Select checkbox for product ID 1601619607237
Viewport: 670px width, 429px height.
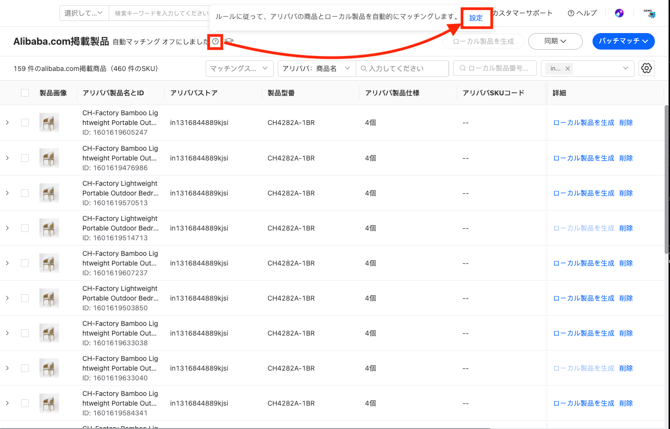25,263
